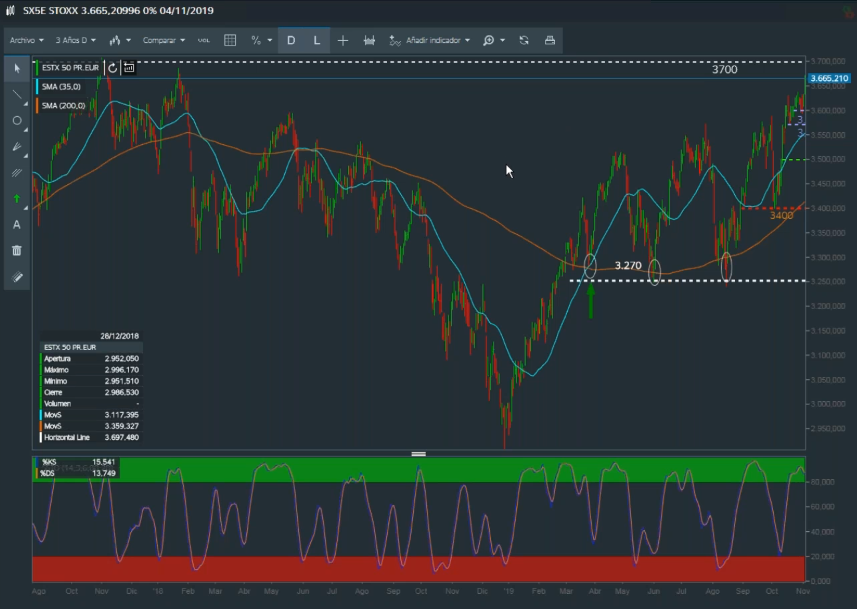Viewport: 857px width, 609px height.
Task: Toggle the D linear scale button
Action: pyautogui.click(x=291, y=41)
